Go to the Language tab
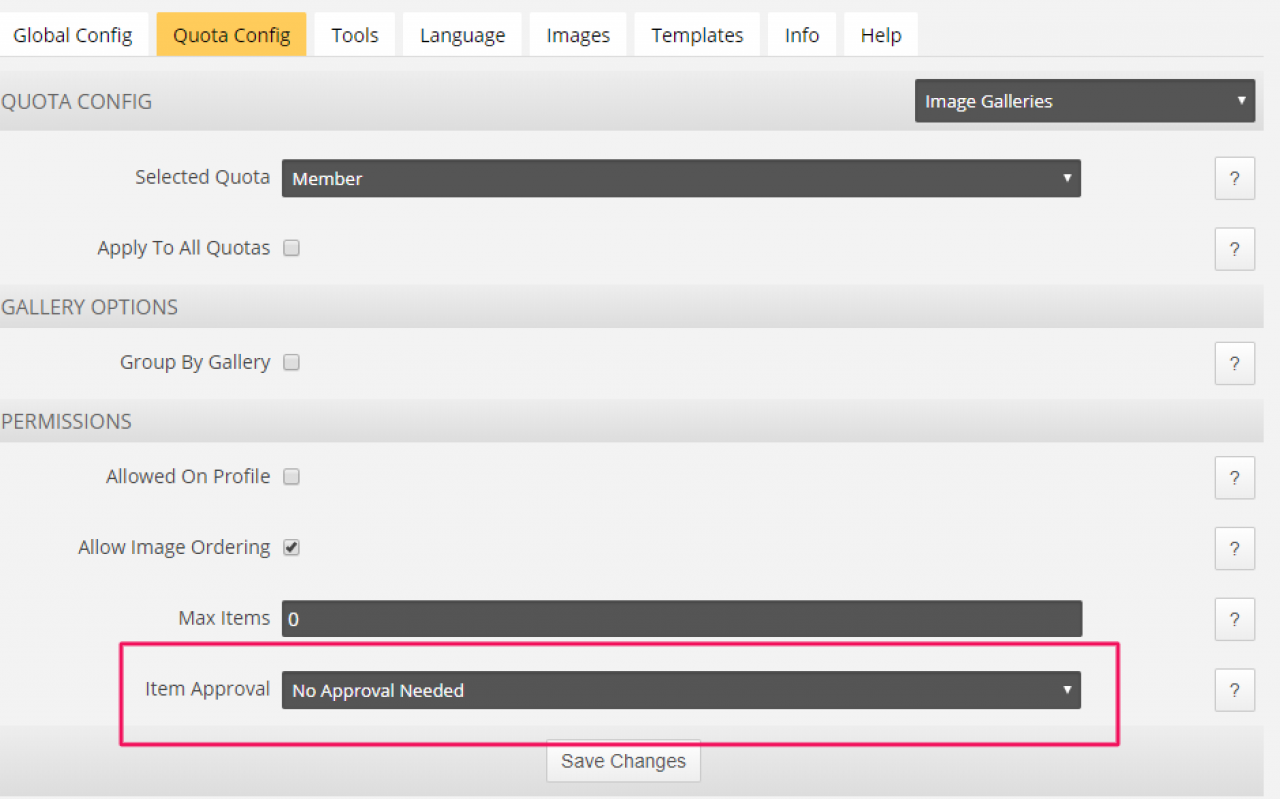Screen dimensions: 1280x799 tap(462, 35)
